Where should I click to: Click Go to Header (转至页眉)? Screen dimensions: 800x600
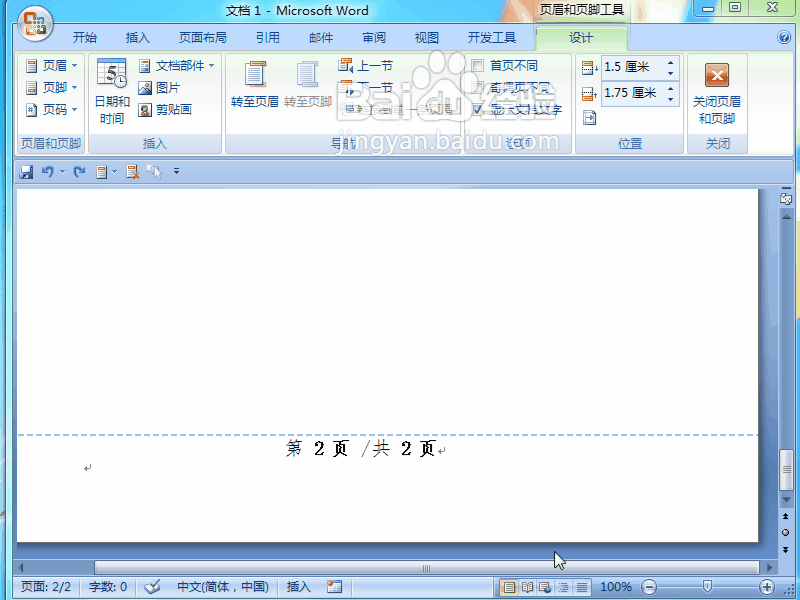click(x=254, y=88)
